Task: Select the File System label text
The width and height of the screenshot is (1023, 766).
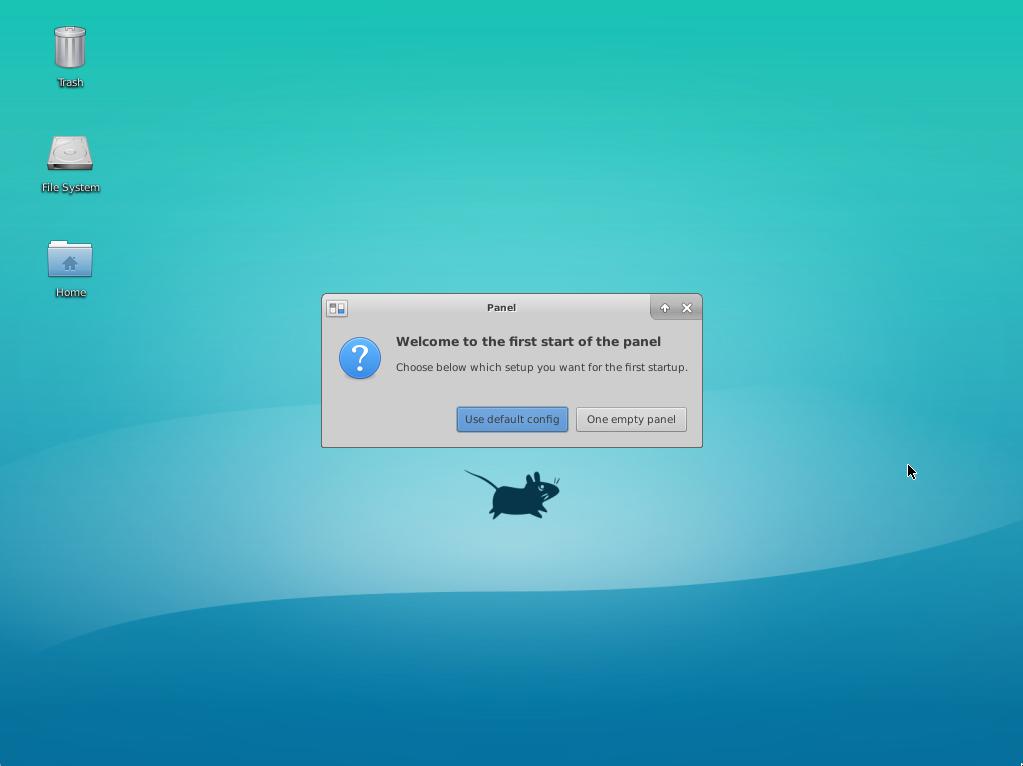Action: [x=70, y=187]
